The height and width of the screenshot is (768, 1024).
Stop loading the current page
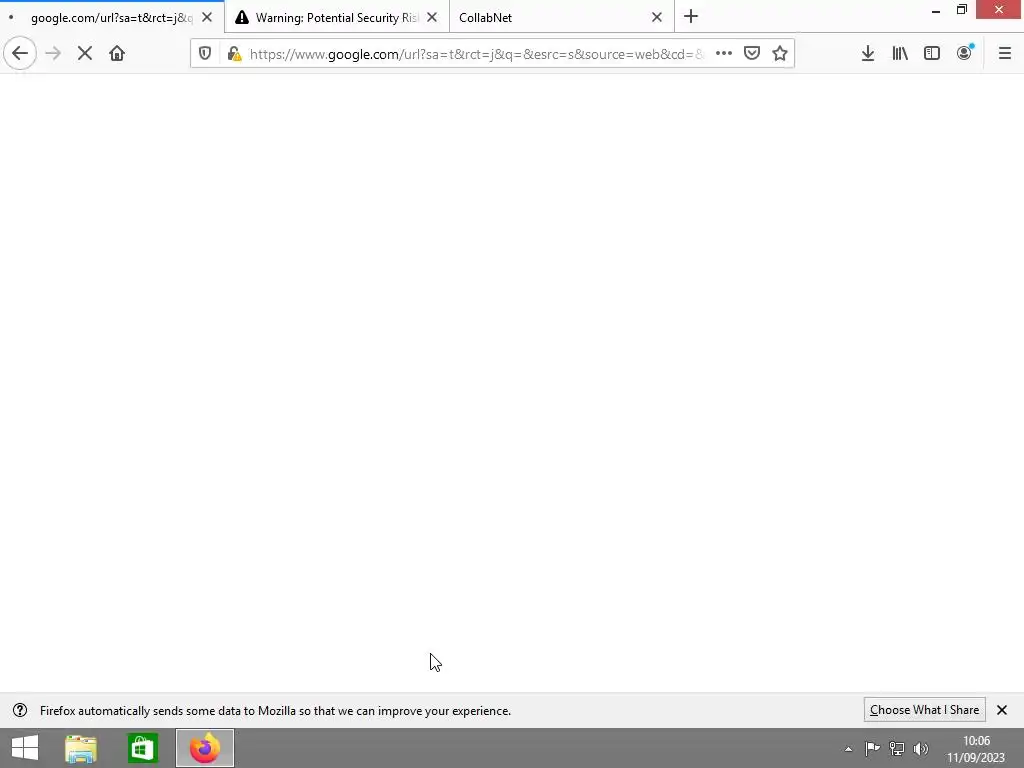click(85, 54)
